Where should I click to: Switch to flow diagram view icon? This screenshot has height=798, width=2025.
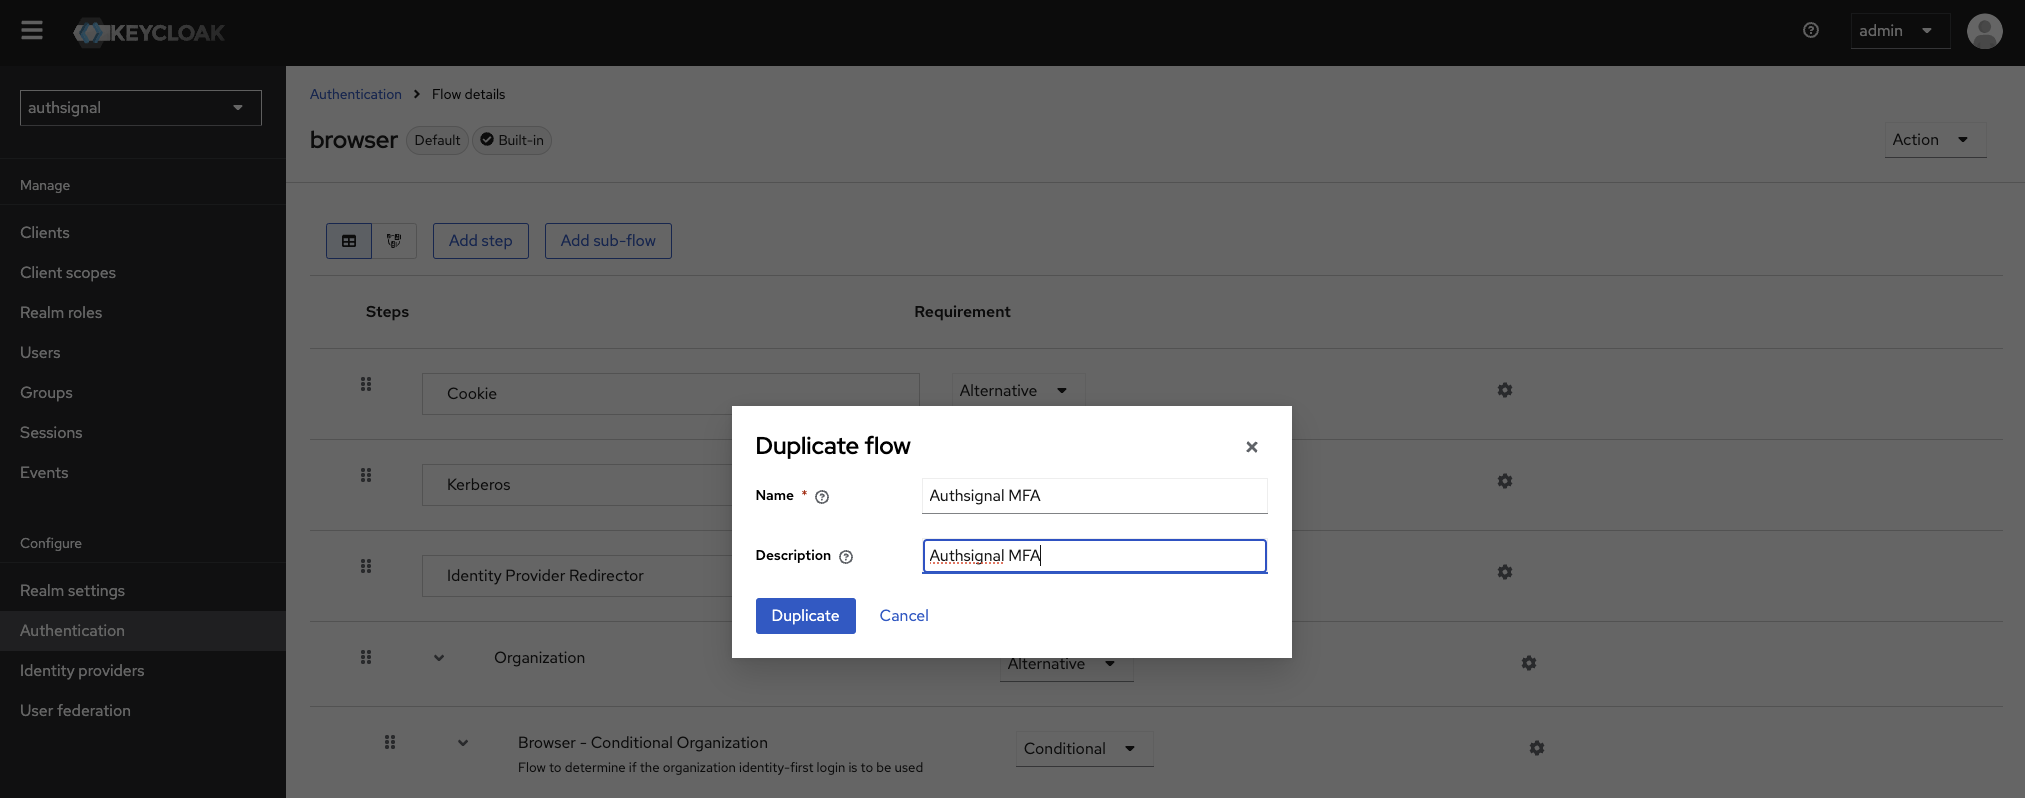click(394, 241)
